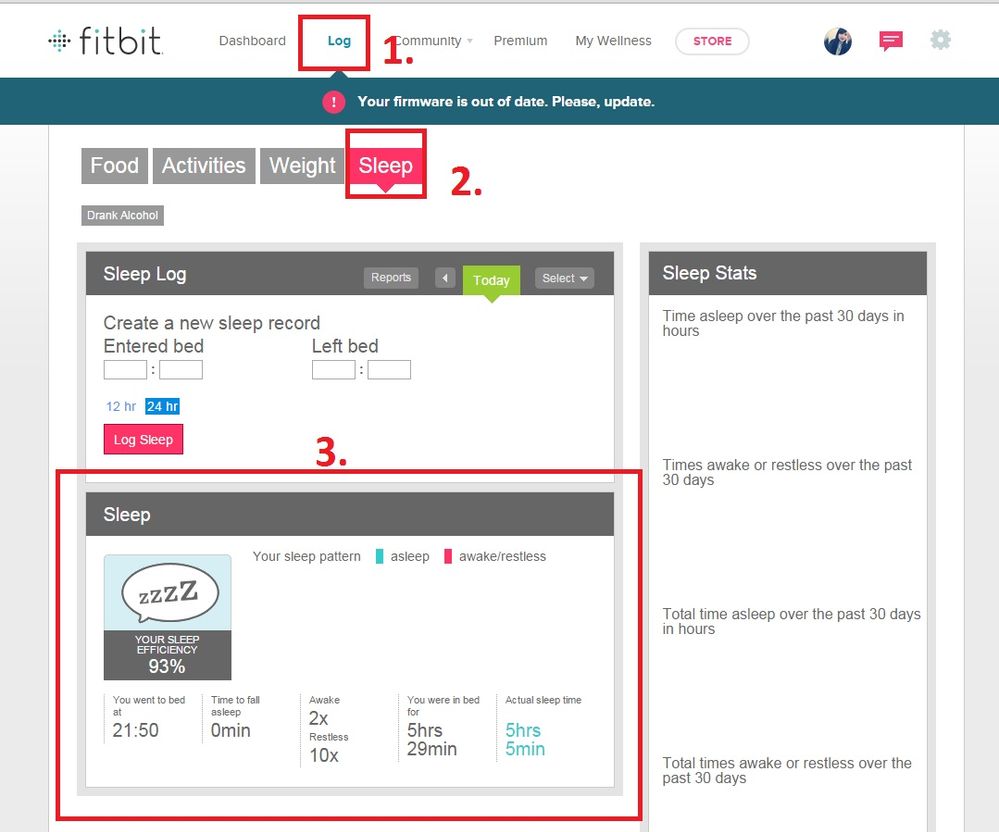This screenshot has height=832, width=999.
Task: Click the firmware out of date message
Action: (506, 101)
